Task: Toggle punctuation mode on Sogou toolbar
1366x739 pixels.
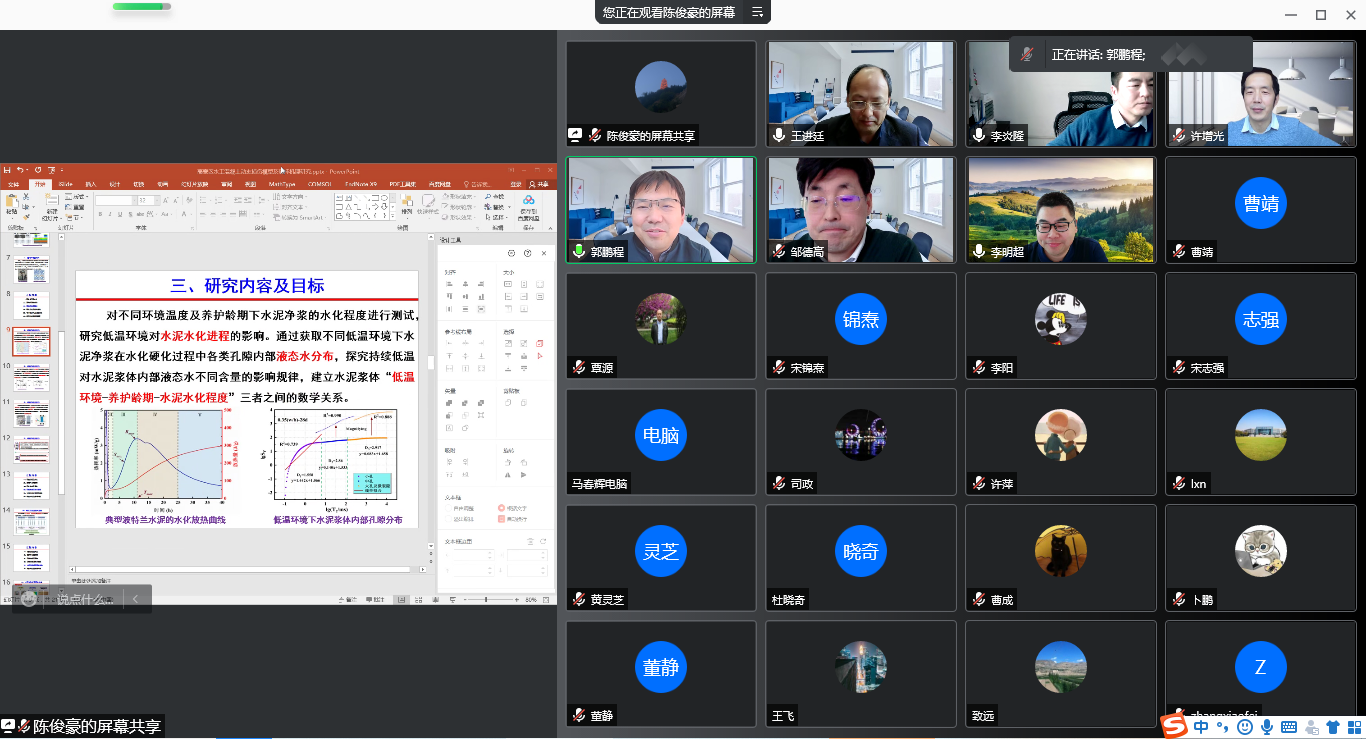Action: coord(1224,727)
